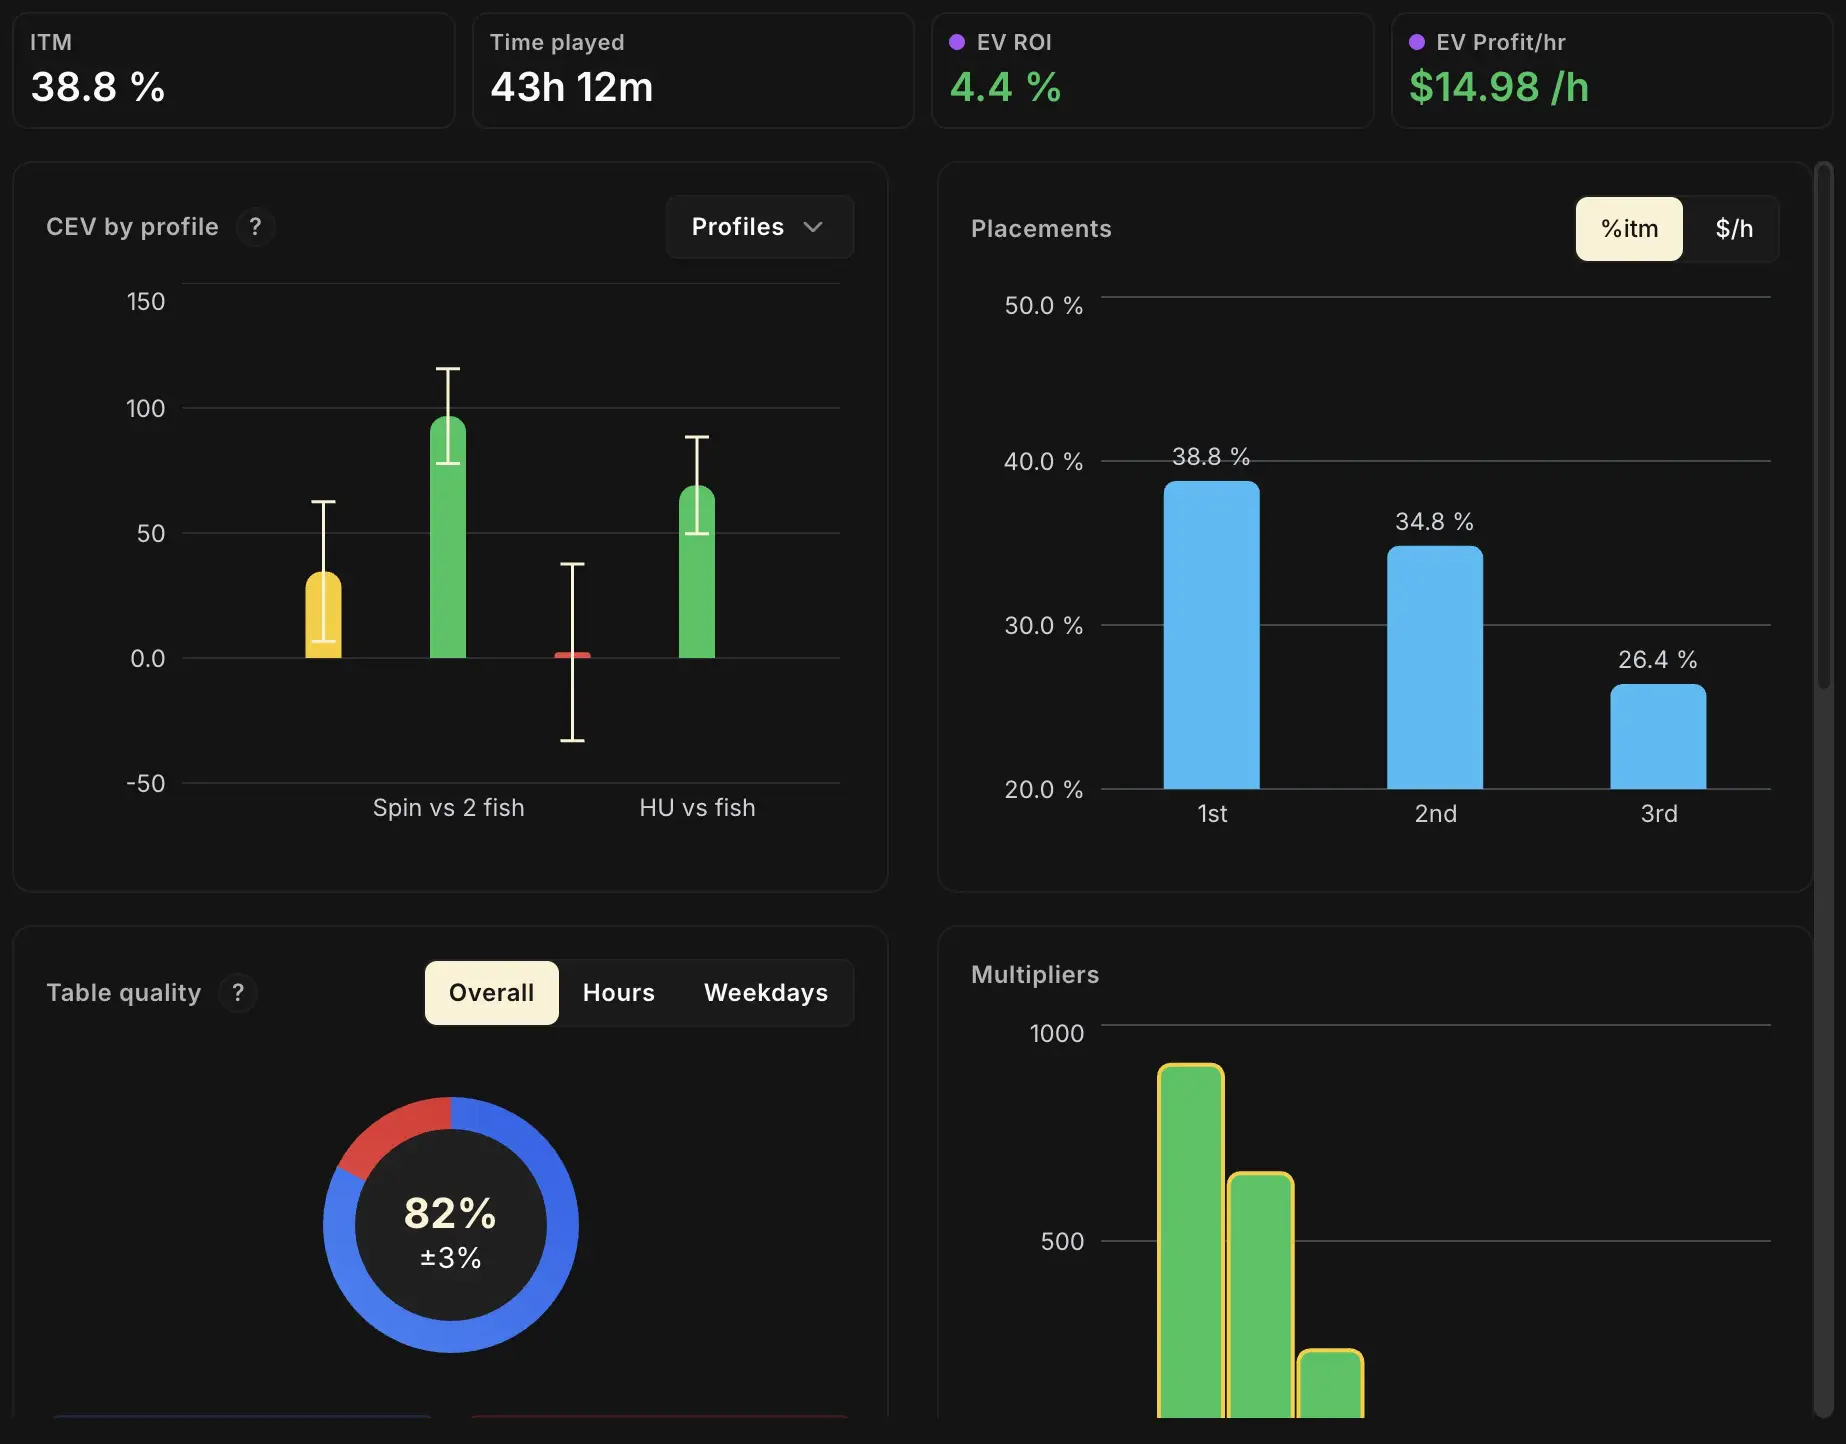The image size is (1846, 1444).
Task: Click the green Spin vs 2 fish bar
Action: point(448,540)
